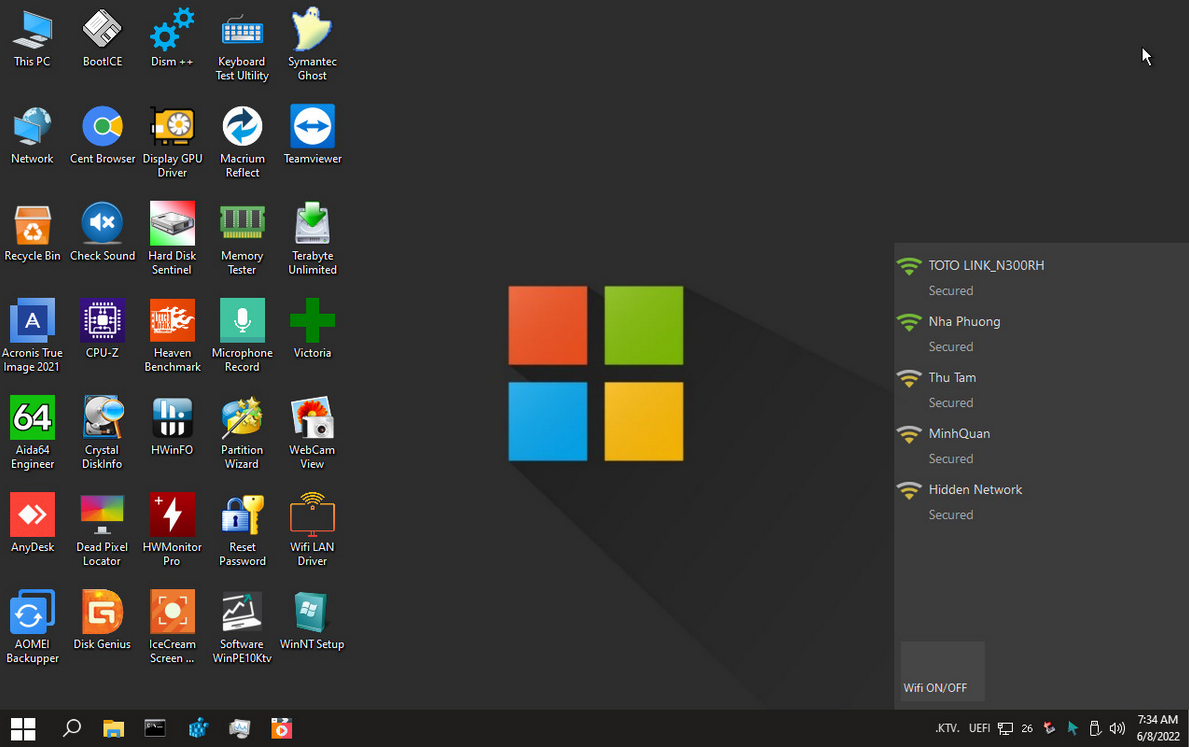
Task: Open the Network desktop icon
Action: click(x=32, y=135)
